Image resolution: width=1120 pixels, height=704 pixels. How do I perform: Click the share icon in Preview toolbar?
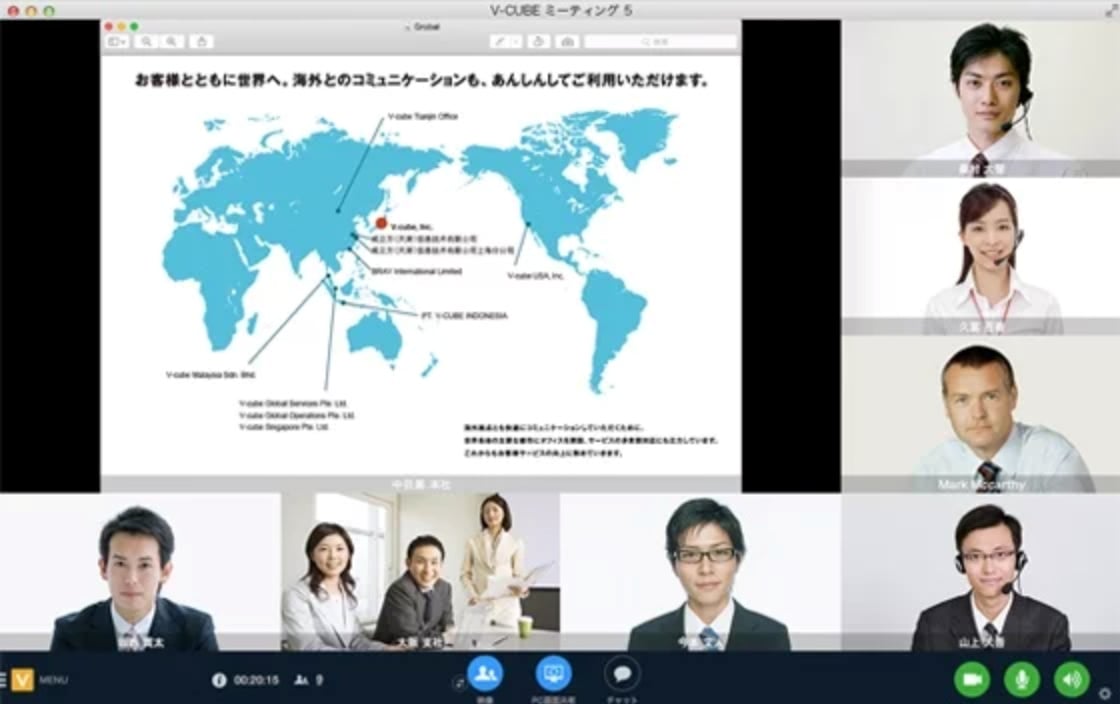(201, 42)
